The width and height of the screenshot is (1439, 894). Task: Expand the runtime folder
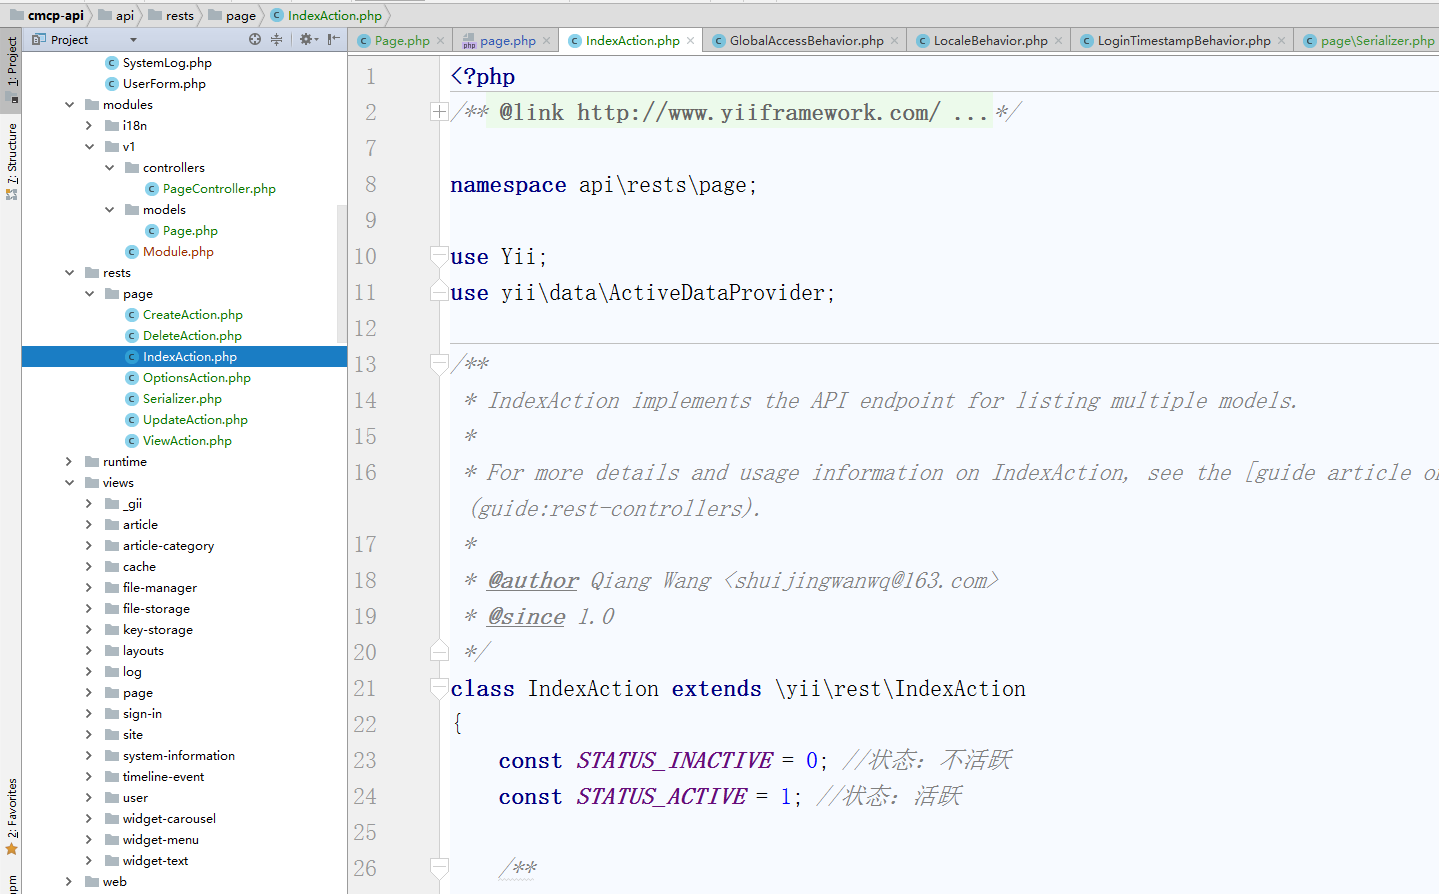[x=69, y=462]
